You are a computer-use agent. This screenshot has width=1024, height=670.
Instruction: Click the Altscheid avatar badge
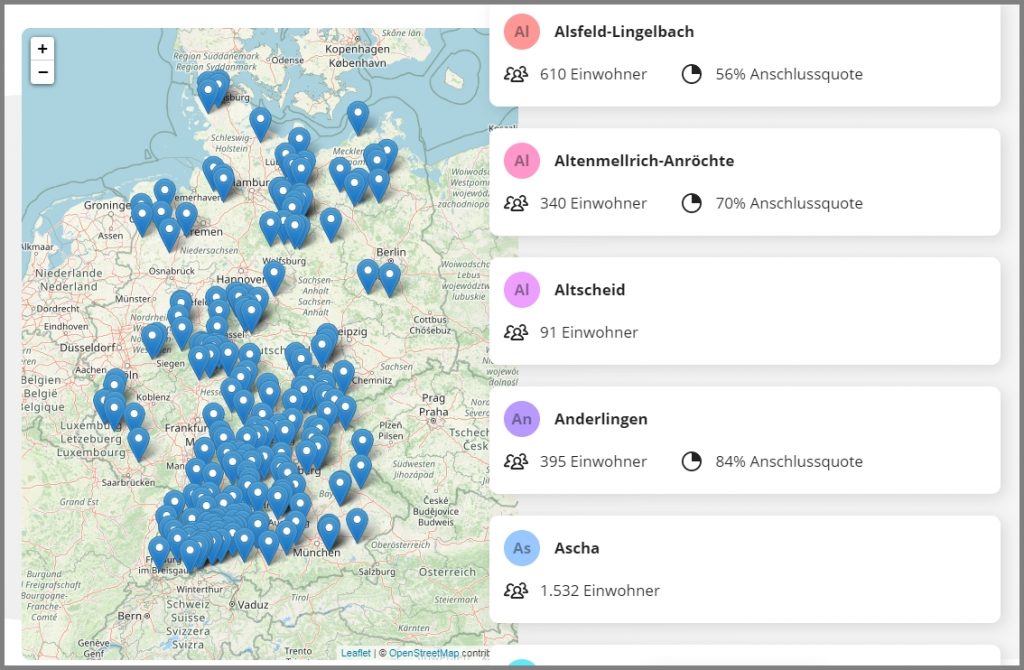pos(521,290)
